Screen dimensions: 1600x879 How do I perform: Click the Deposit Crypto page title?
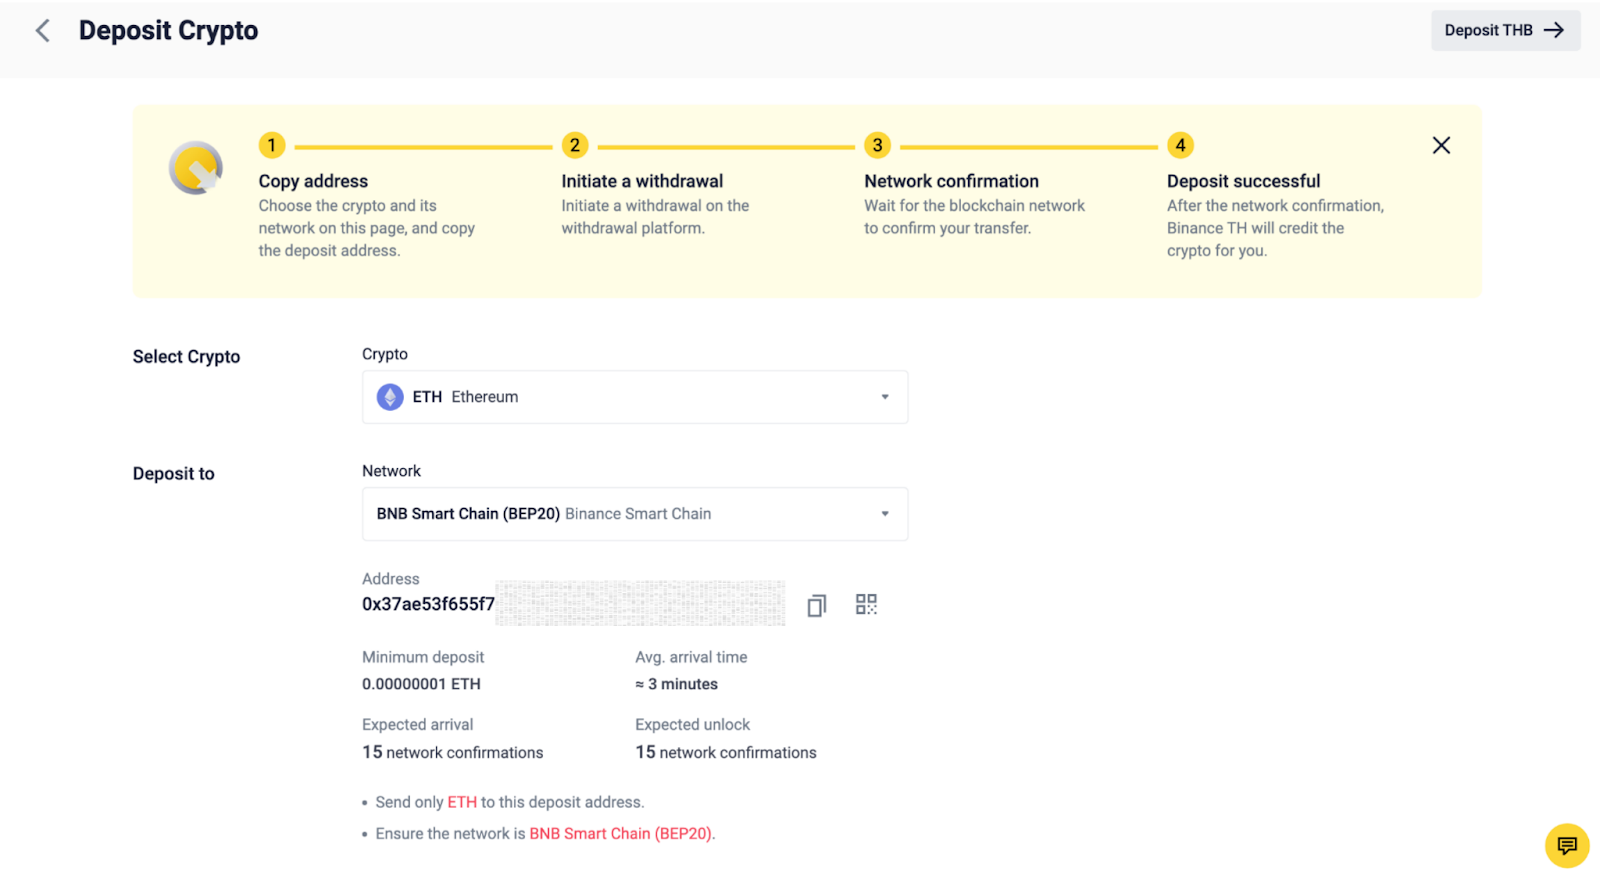point(168,31)
